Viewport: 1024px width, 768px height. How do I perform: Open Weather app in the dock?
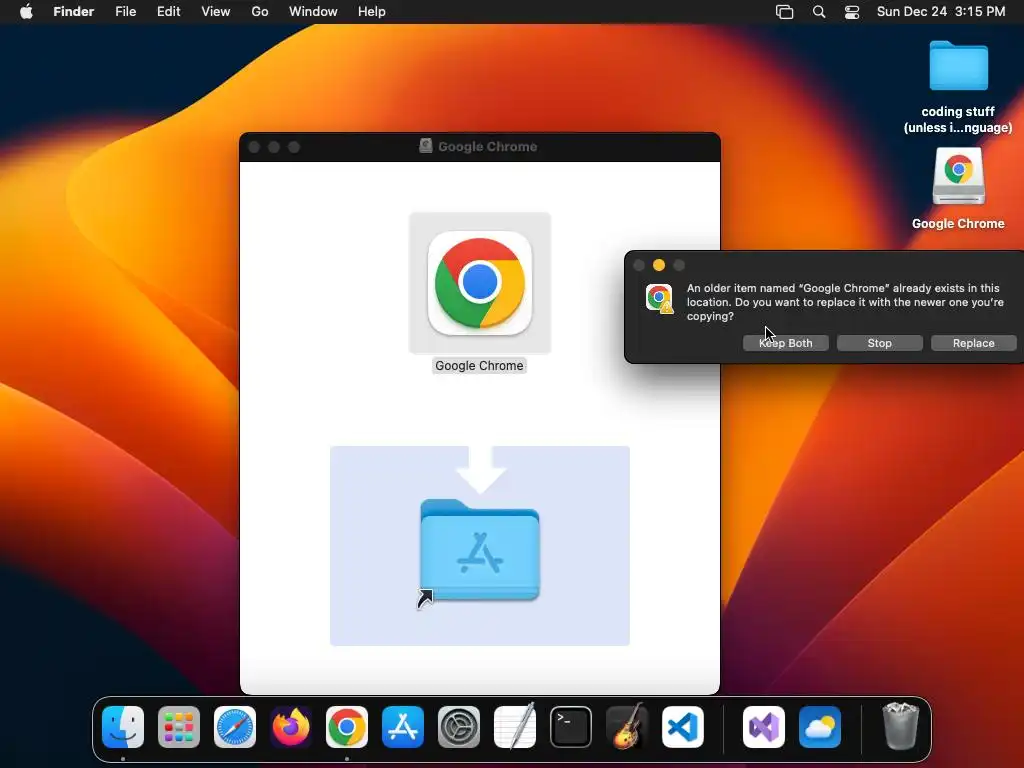click(x=820, y=727)
